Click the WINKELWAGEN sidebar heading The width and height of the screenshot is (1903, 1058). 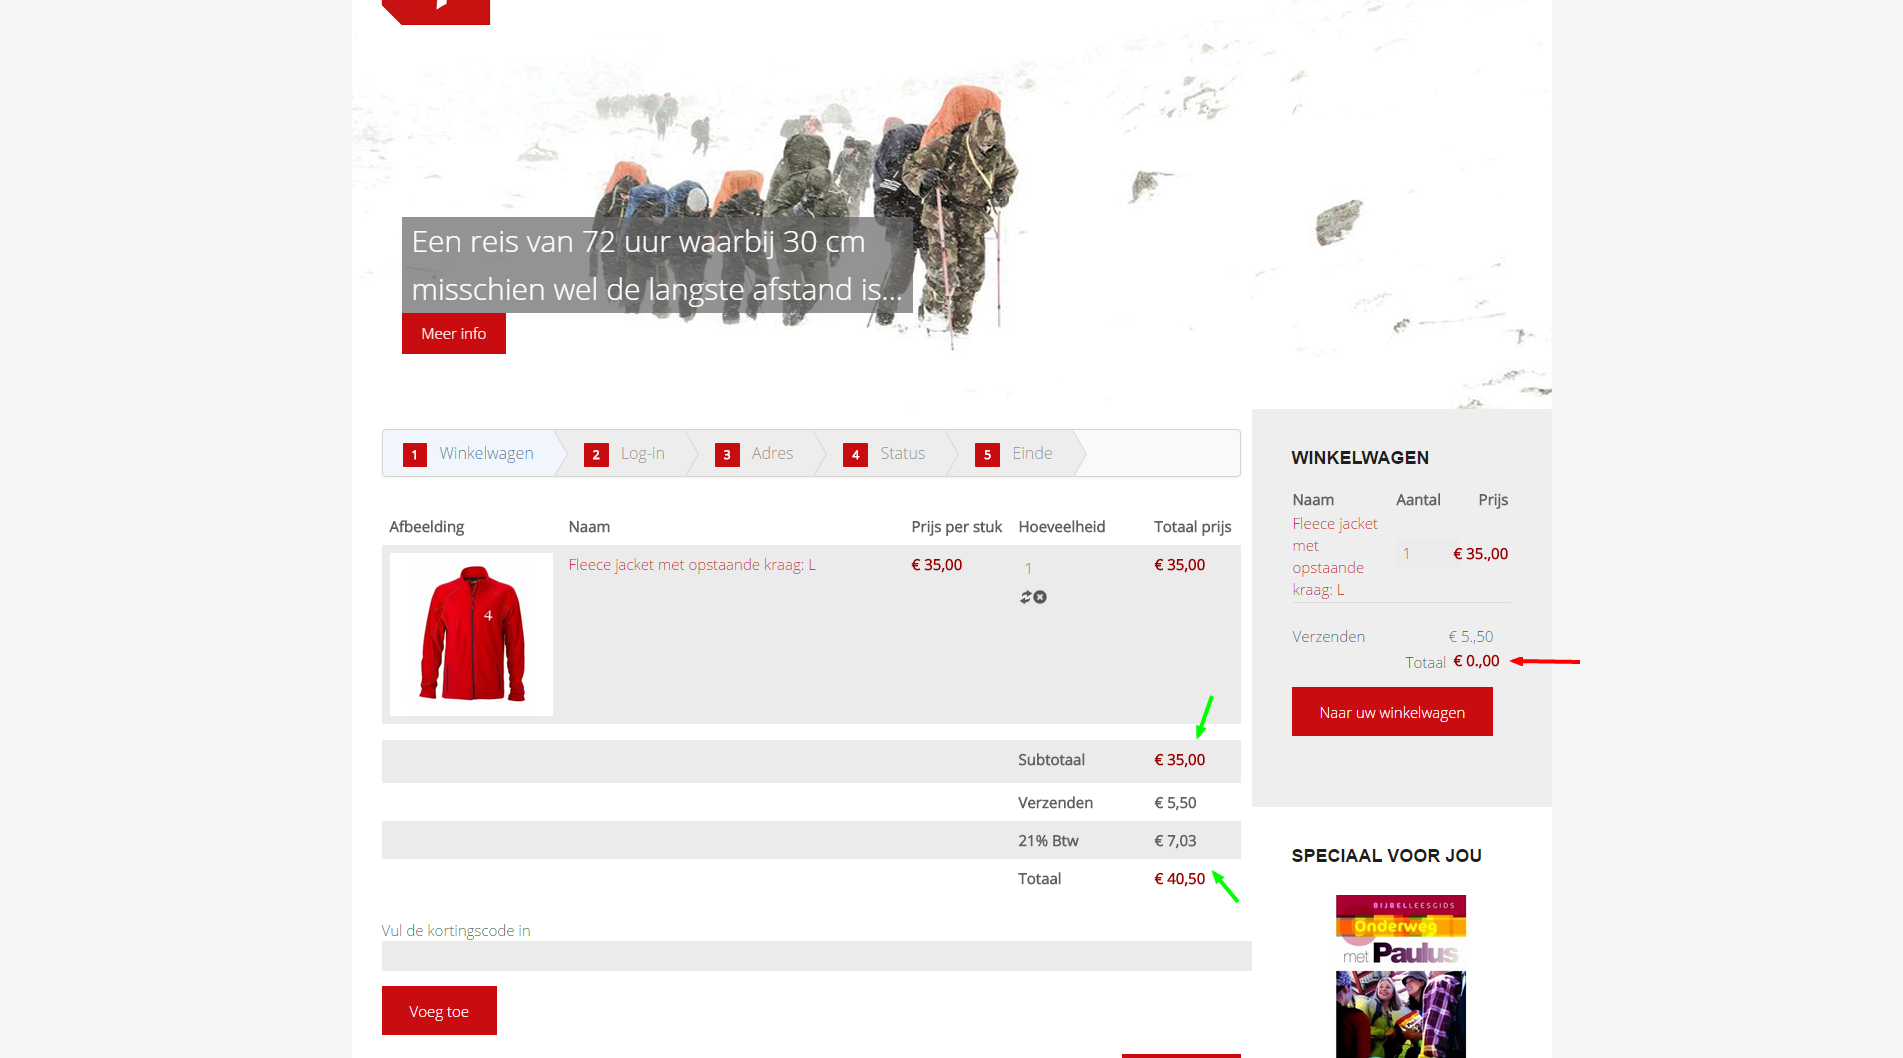click(1360, 458)
